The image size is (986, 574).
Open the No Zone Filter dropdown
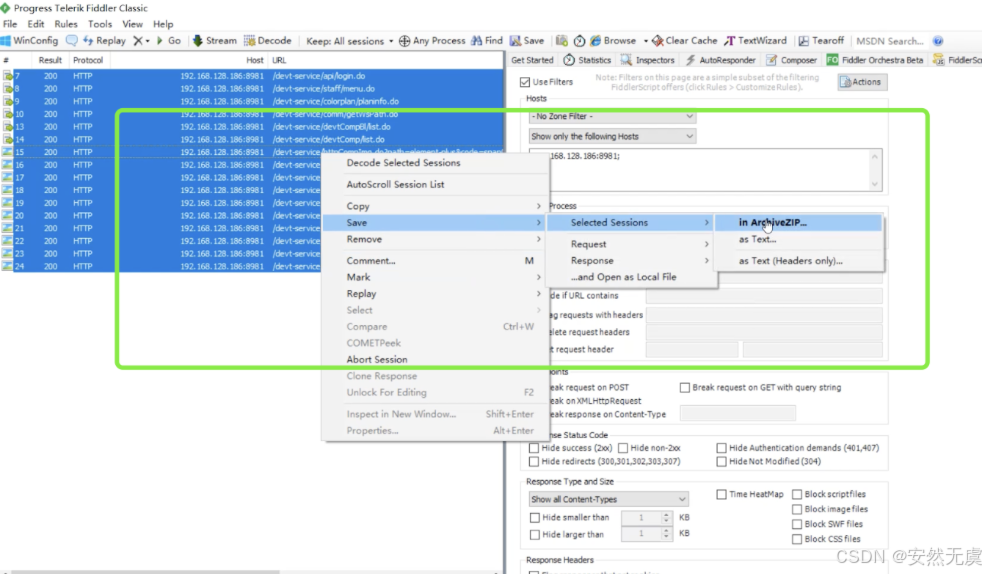612,116
